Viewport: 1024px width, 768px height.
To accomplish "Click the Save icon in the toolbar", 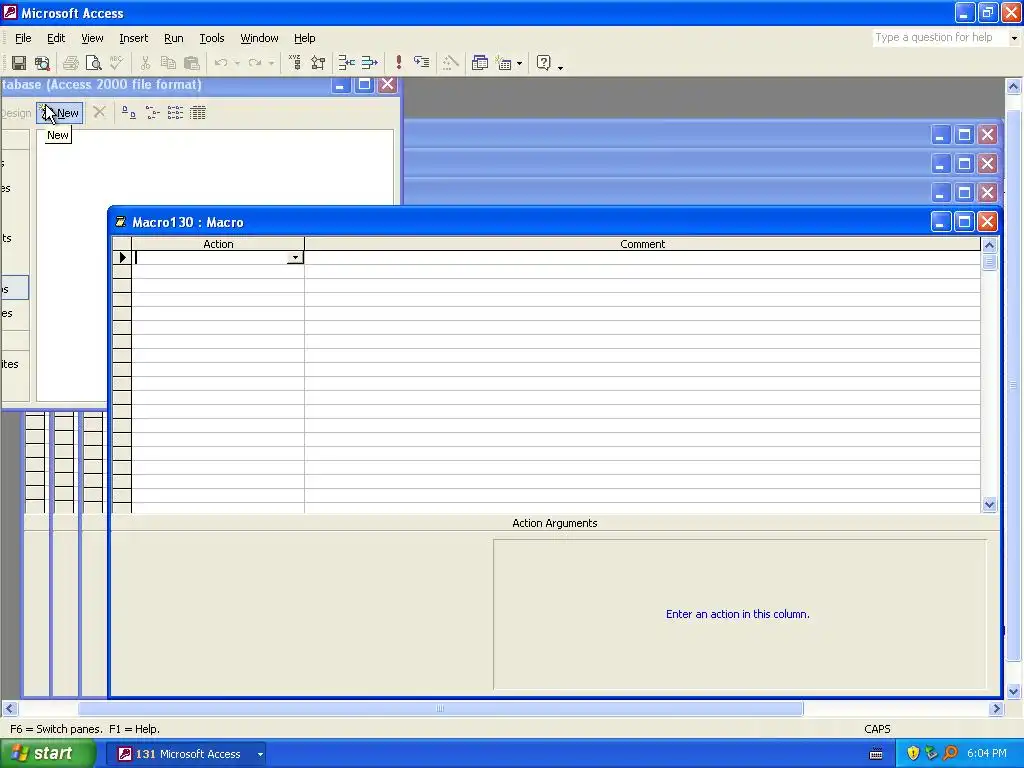I will tap(19, 63).
